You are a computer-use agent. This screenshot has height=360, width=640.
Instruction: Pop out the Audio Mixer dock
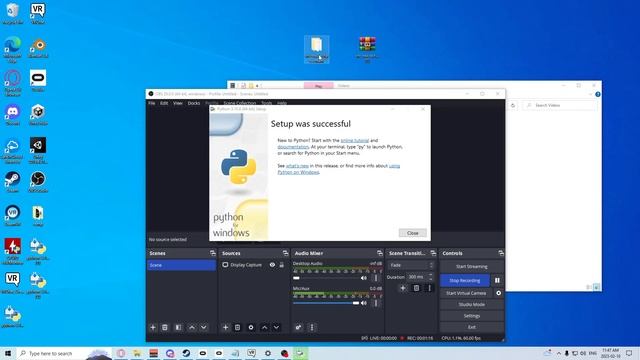tap(380, 253)
